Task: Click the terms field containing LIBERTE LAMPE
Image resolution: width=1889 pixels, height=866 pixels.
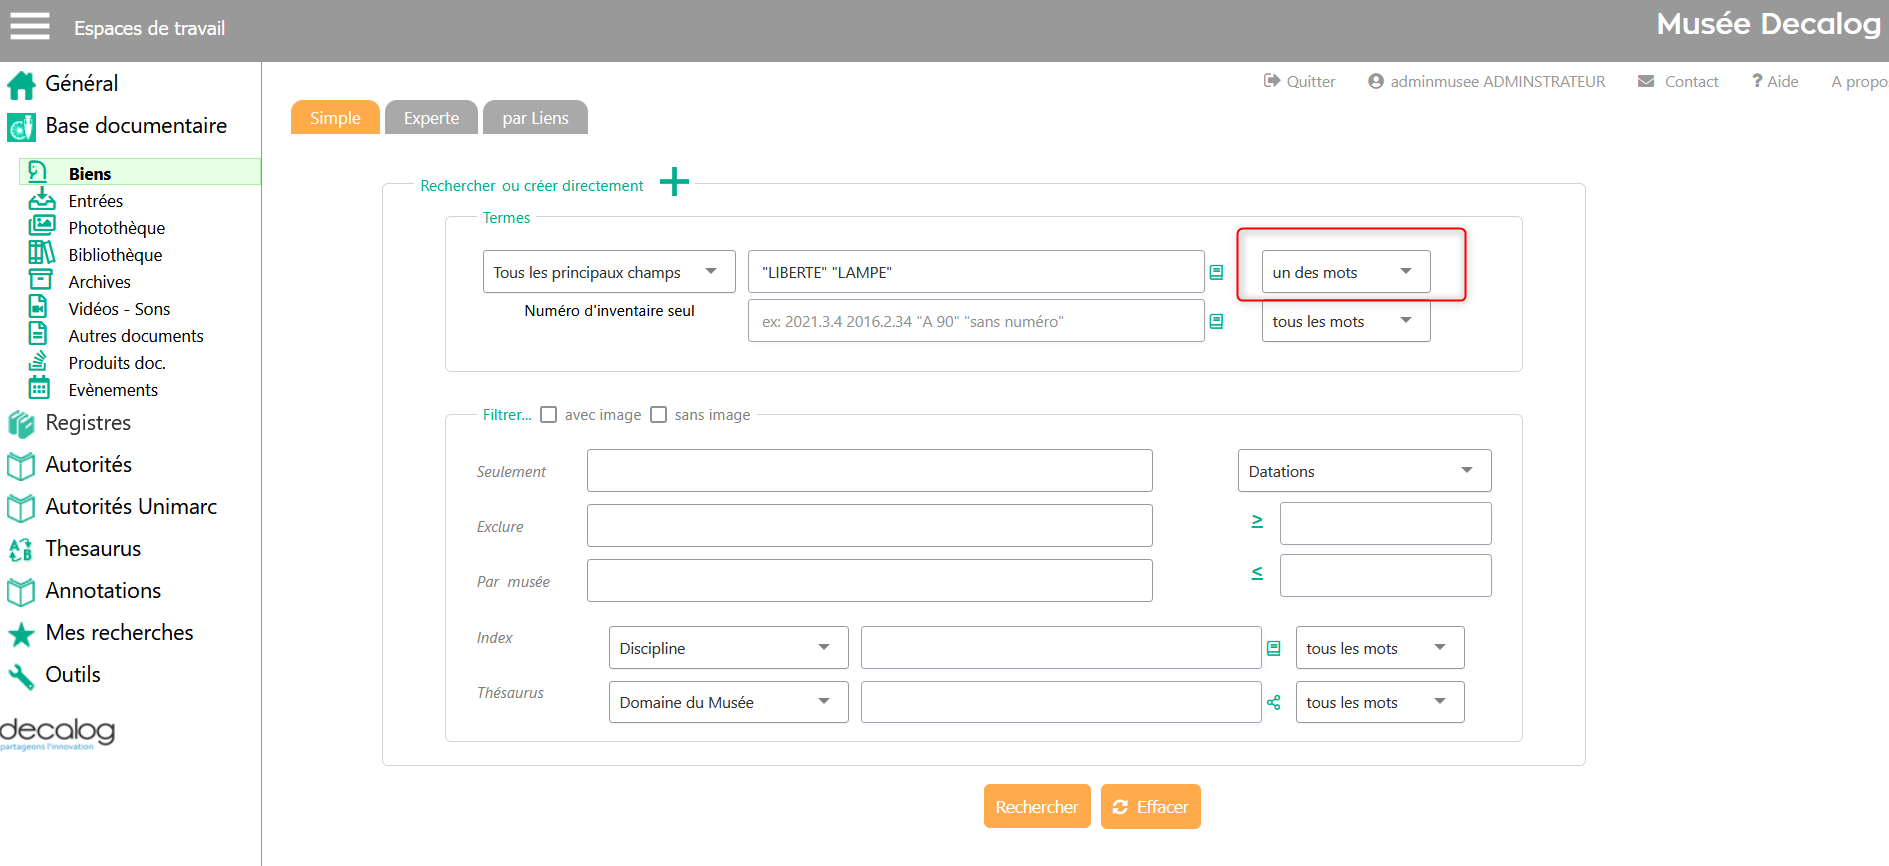Action: (x=976, y=272)
